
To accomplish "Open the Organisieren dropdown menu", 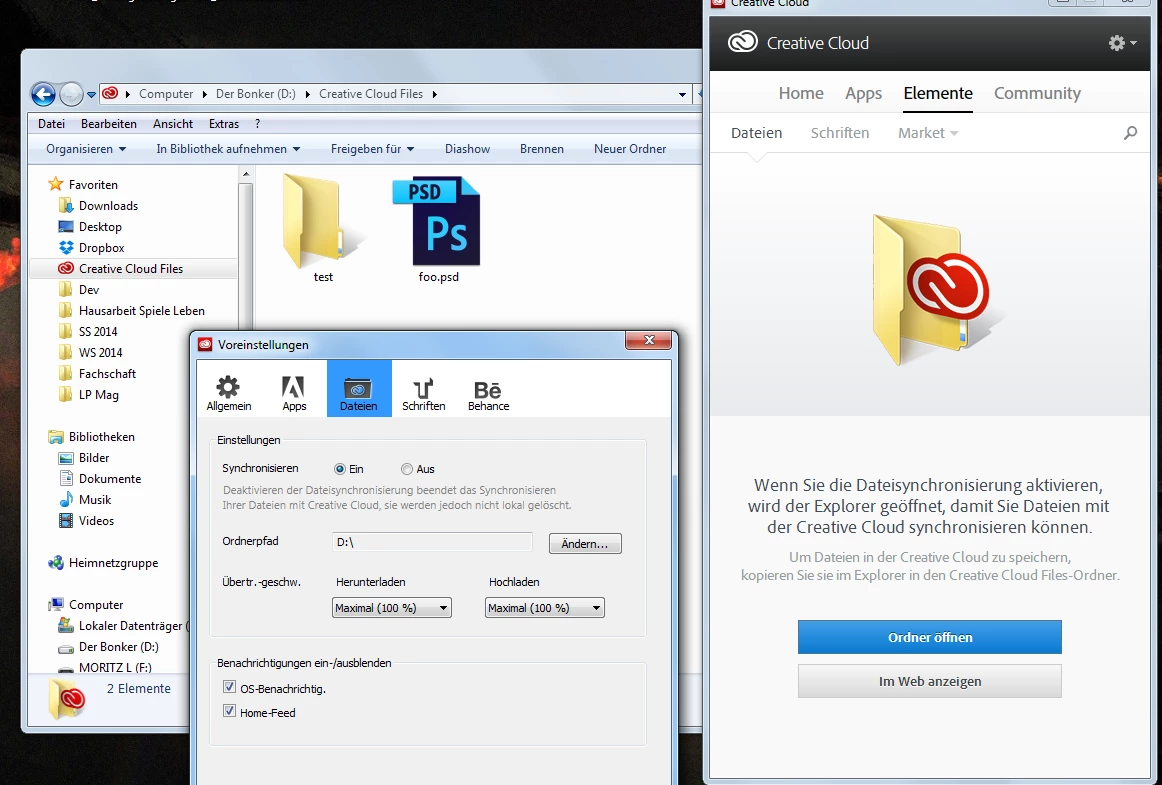I will 86,149.
